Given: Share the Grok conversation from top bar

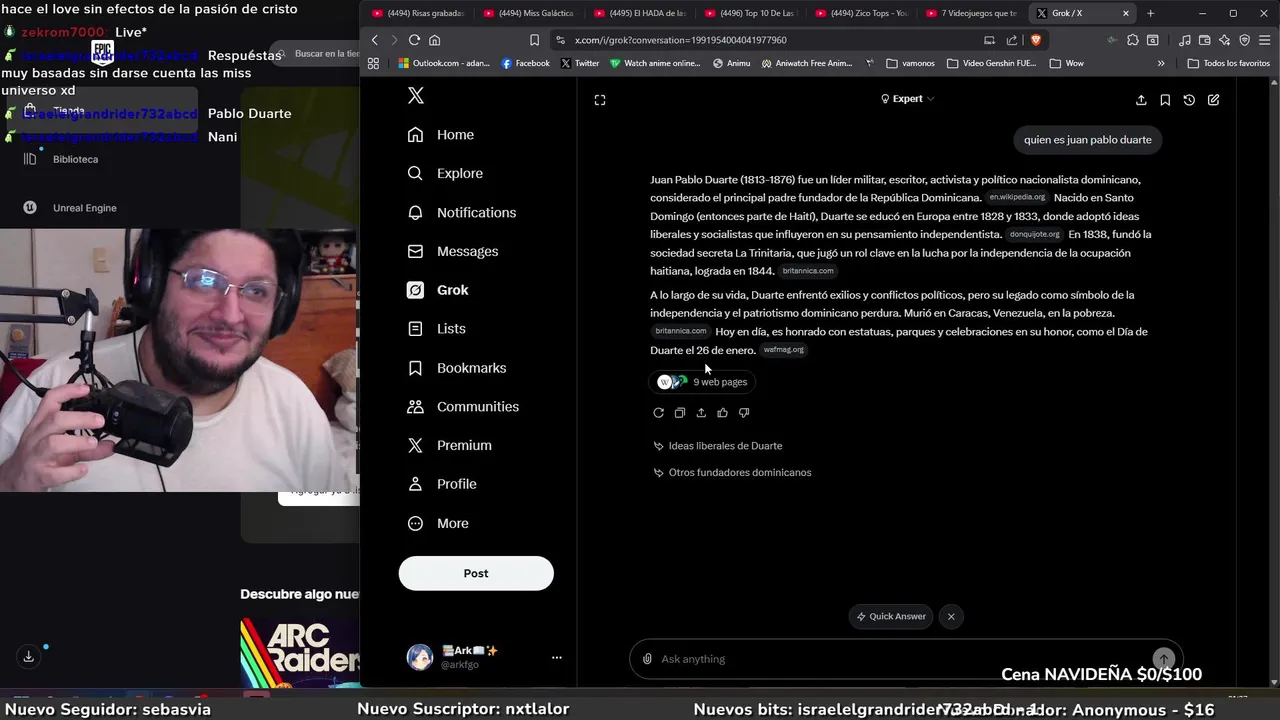Looking at the screenshot, I should 1141,100.
